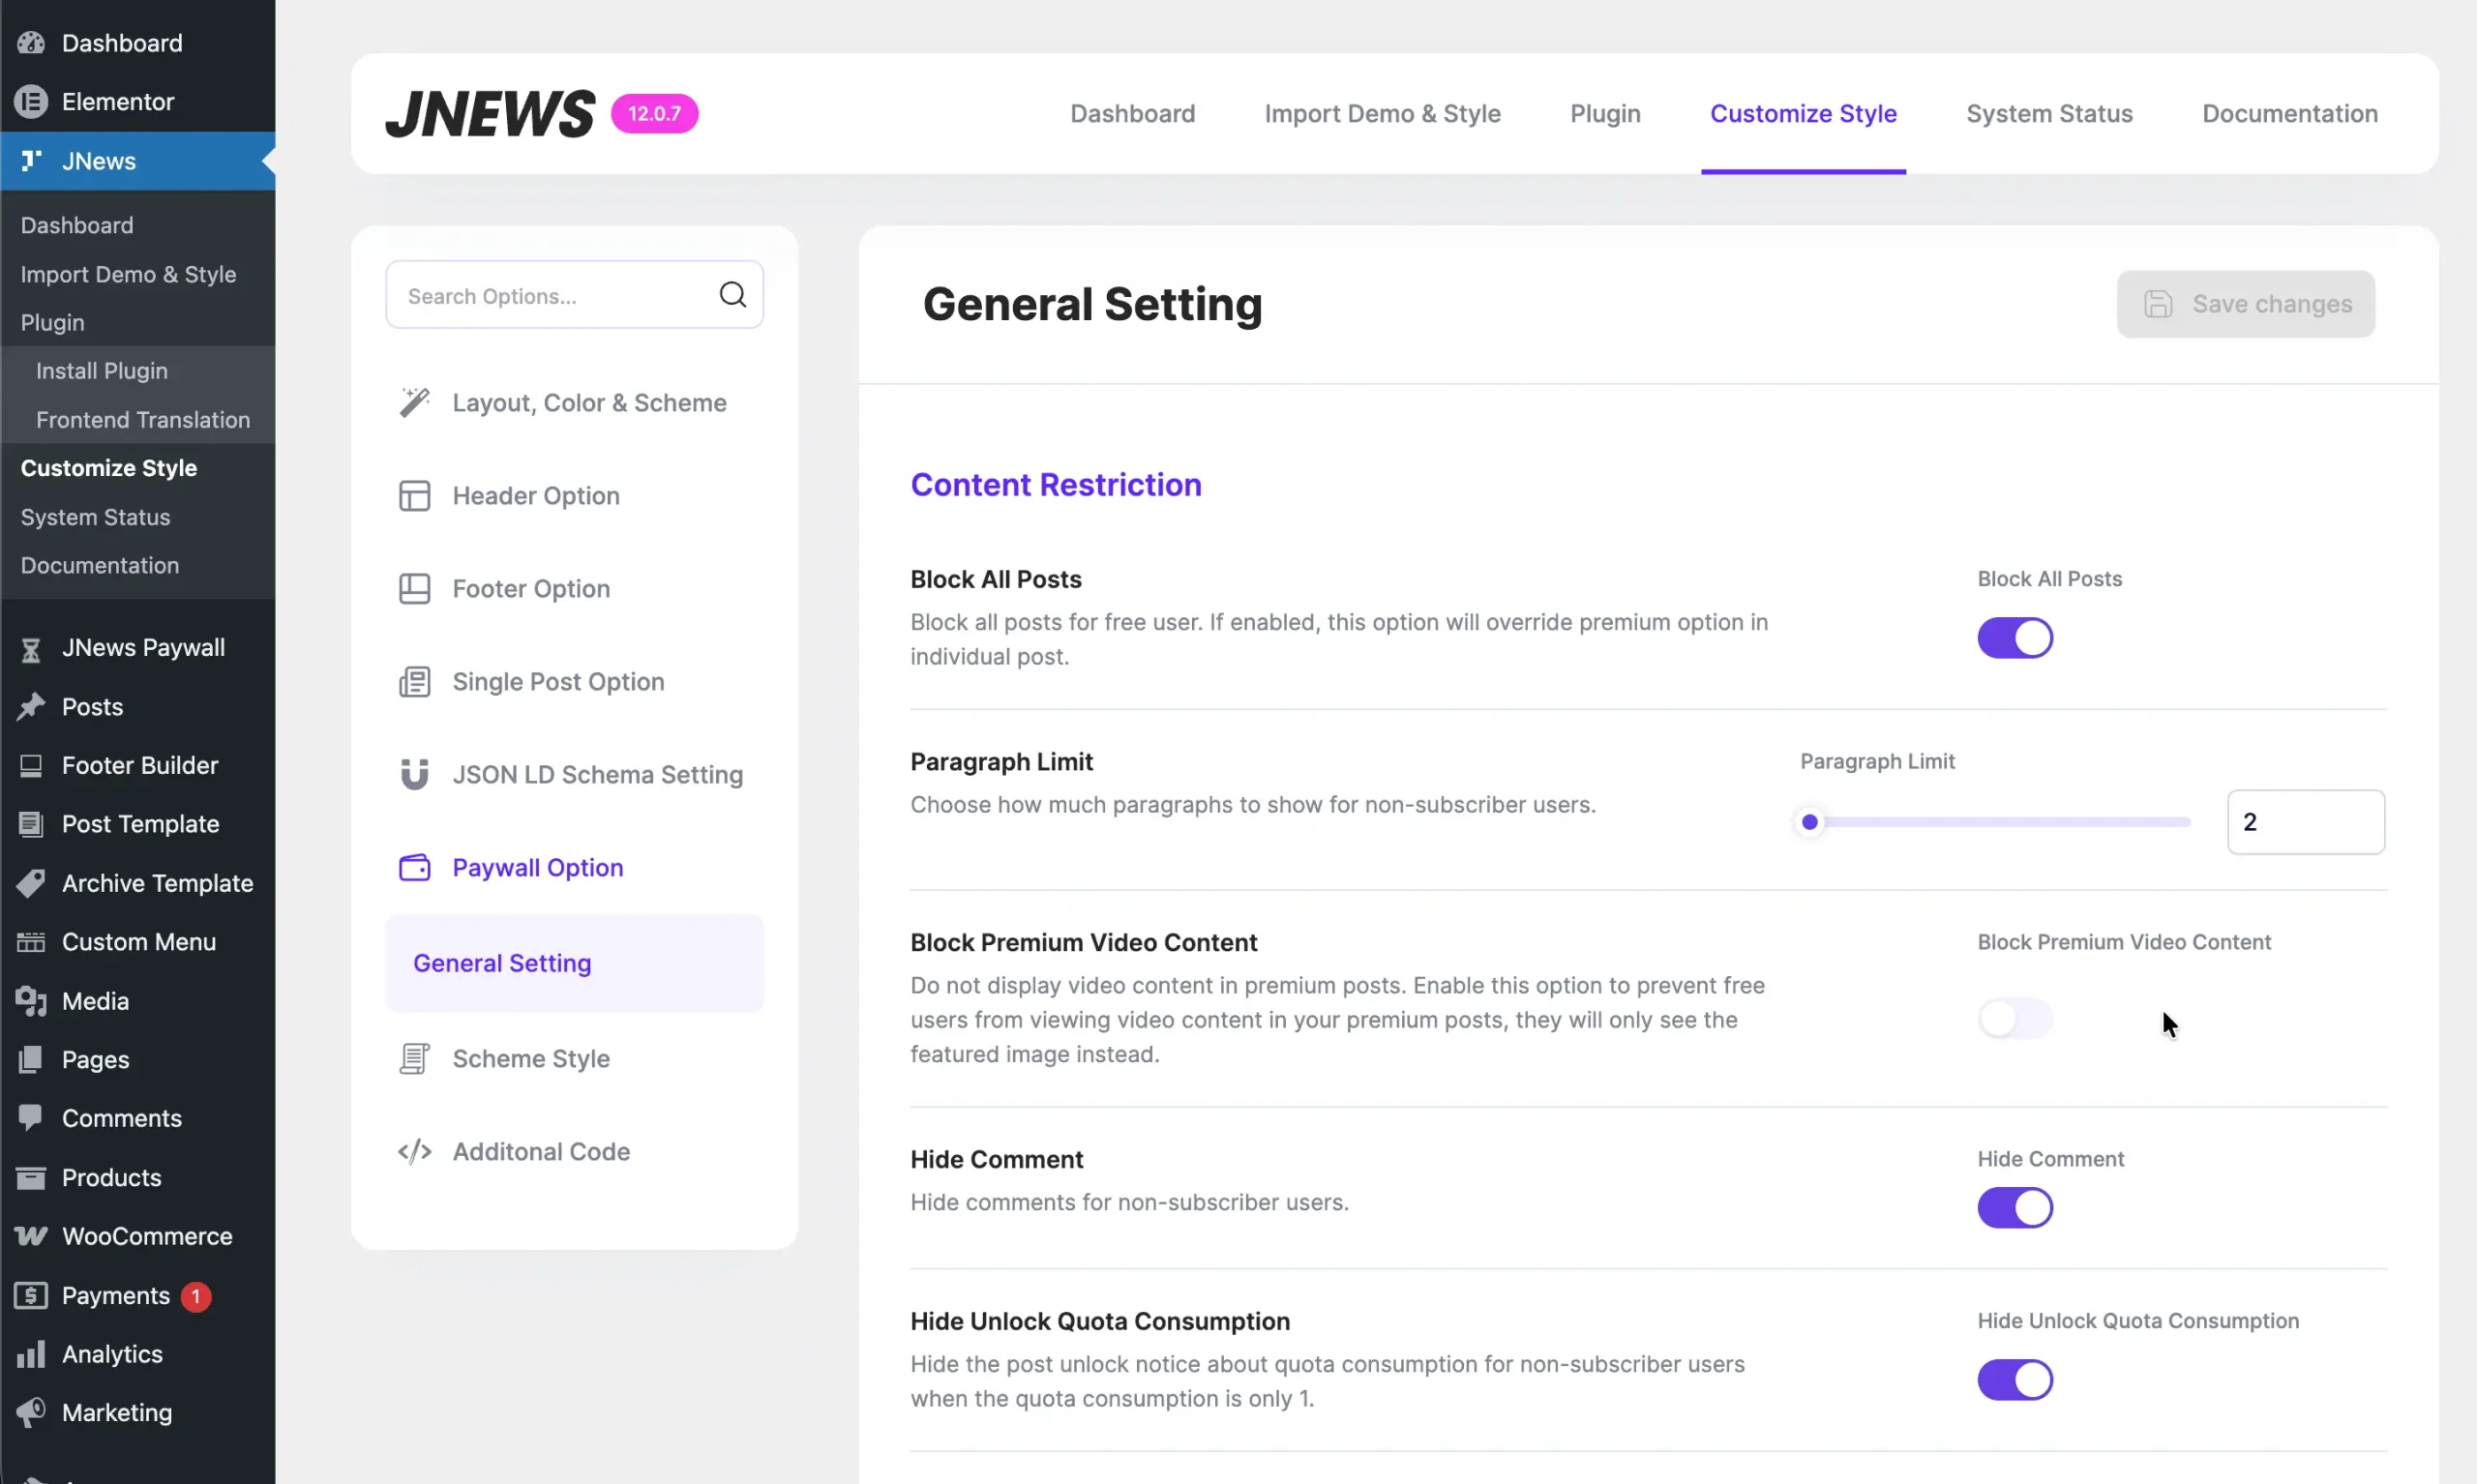Turn off the Hide Comment toggle

tap(2014, 1207)
